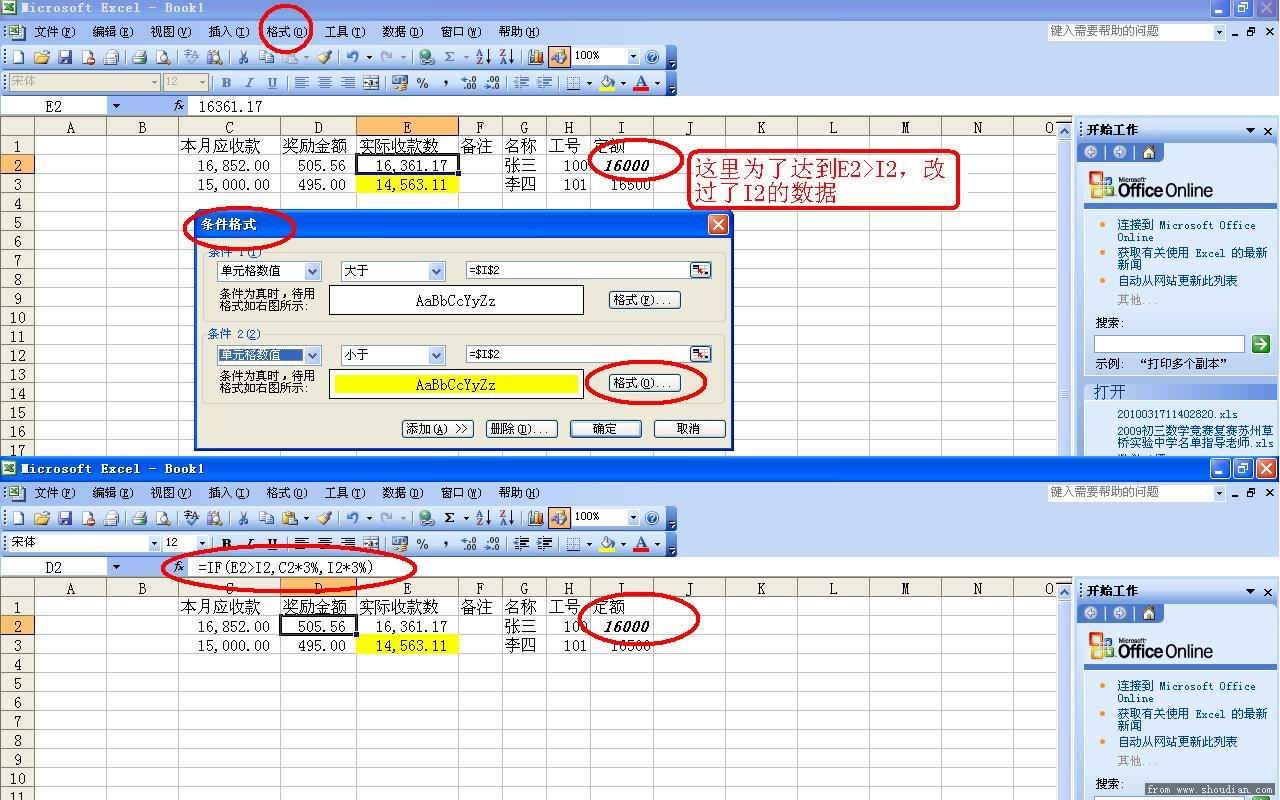
Task: Click Increase Decimal in the upper Excel toolbar
Action: 469,83
